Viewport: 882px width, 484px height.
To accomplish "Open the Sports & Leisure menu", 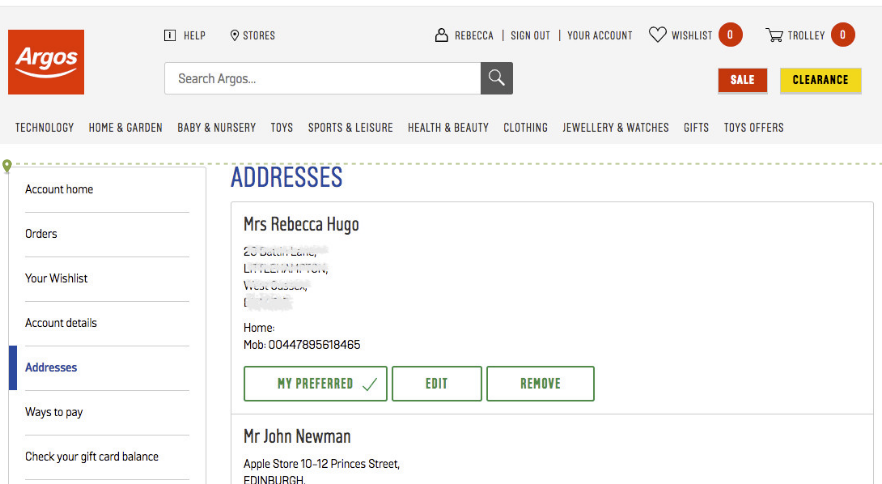I will [350, 128].
